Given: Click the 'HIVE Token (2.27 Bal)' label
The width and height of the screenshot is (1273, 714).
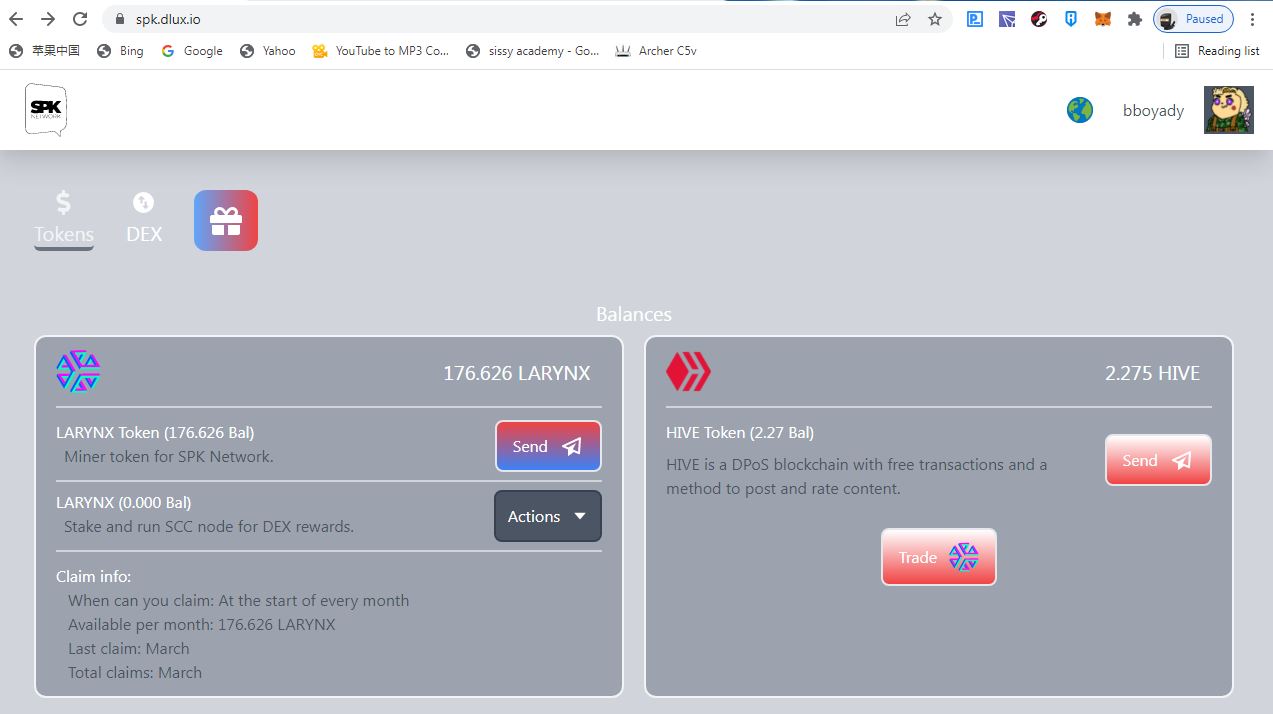Looking at the screenshot, I should tap(740, 433).
